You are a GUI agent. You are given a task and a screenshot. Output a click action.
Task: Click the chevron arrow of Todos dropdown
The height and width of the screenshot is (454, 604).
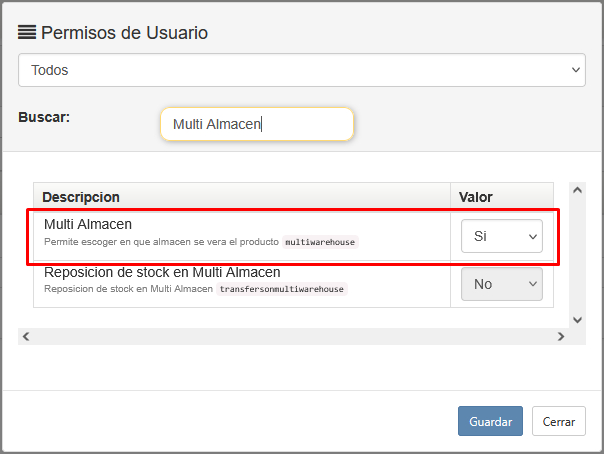pyautogui.click(x=575, y=70)
